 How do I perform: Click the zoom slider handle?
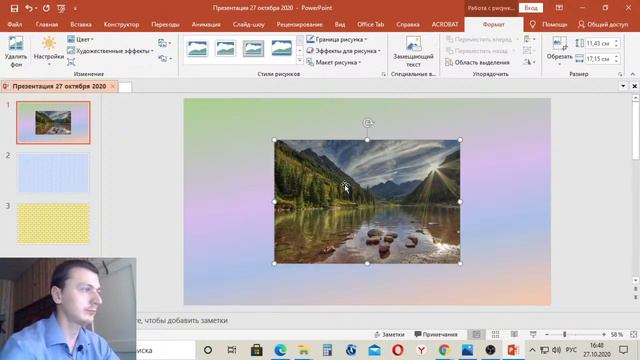[x=564, y=334]
